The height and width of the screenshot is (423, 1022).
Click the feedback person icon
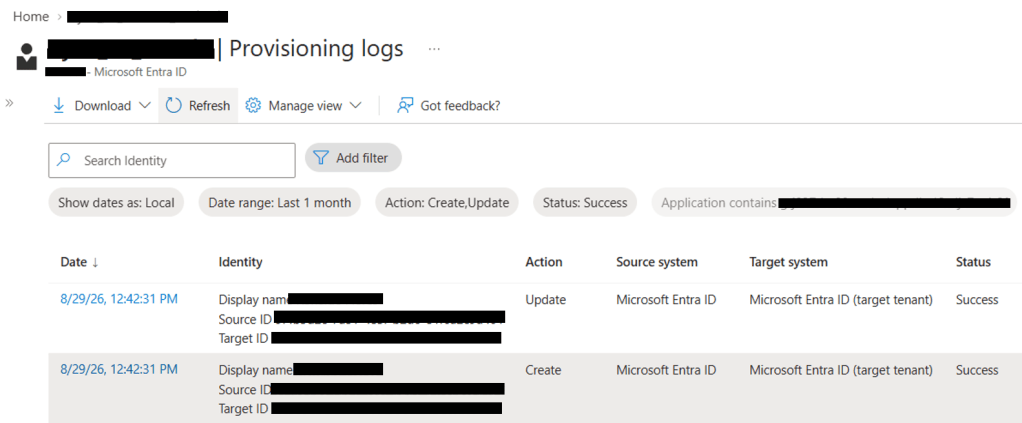coord(405,106)
